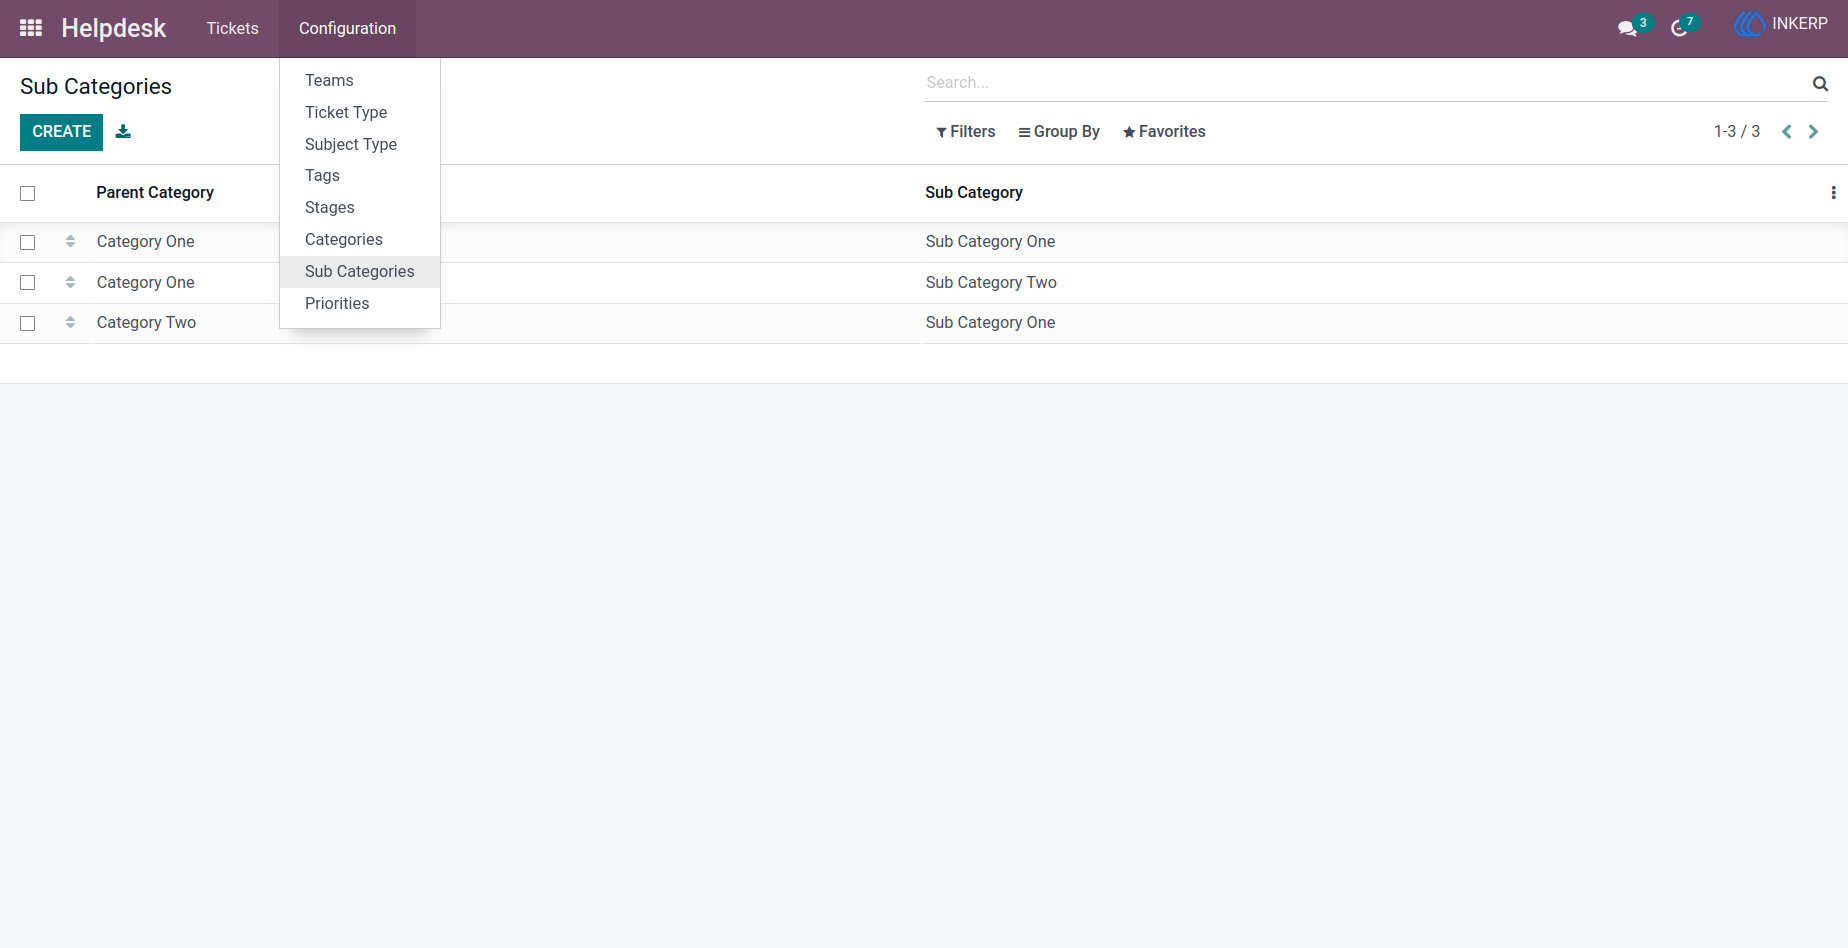
Task: Go to previous page arrow
Action: pyautogui.click(x=1786, y=132)
